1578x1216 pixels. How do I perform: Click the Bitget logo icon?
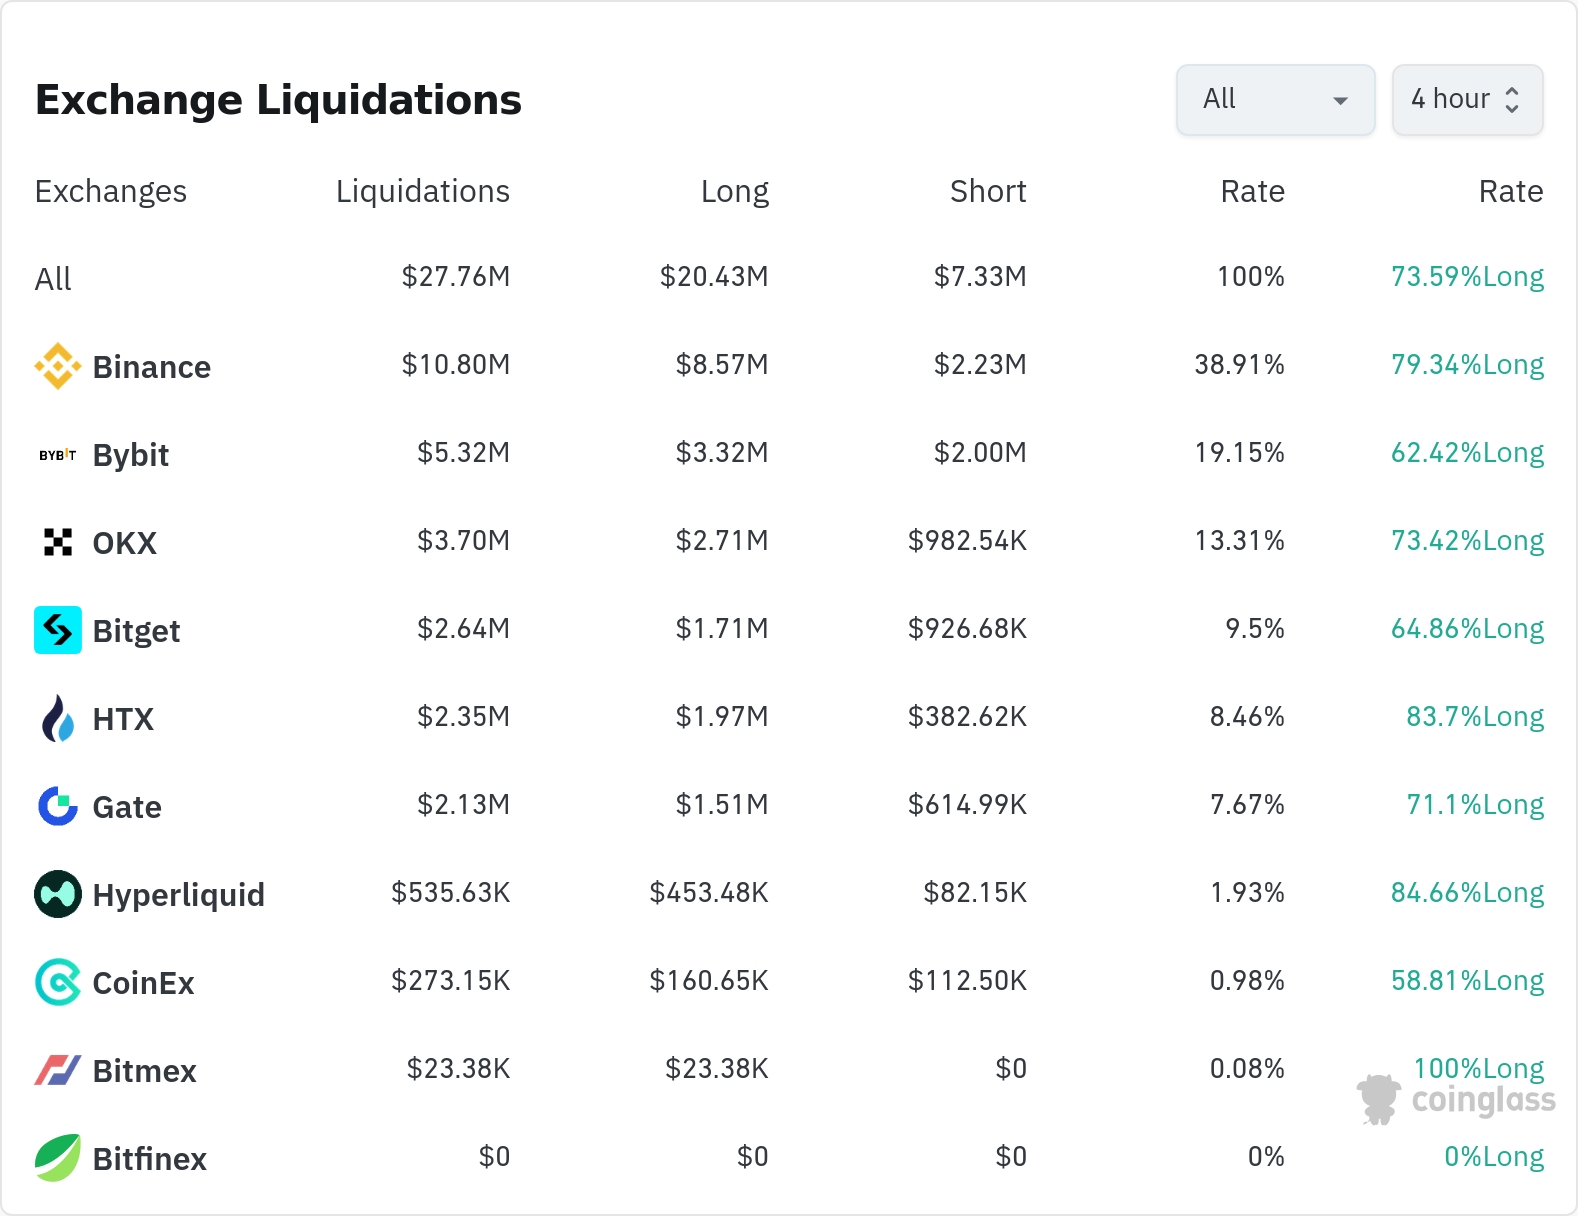(x=58, y=630)
